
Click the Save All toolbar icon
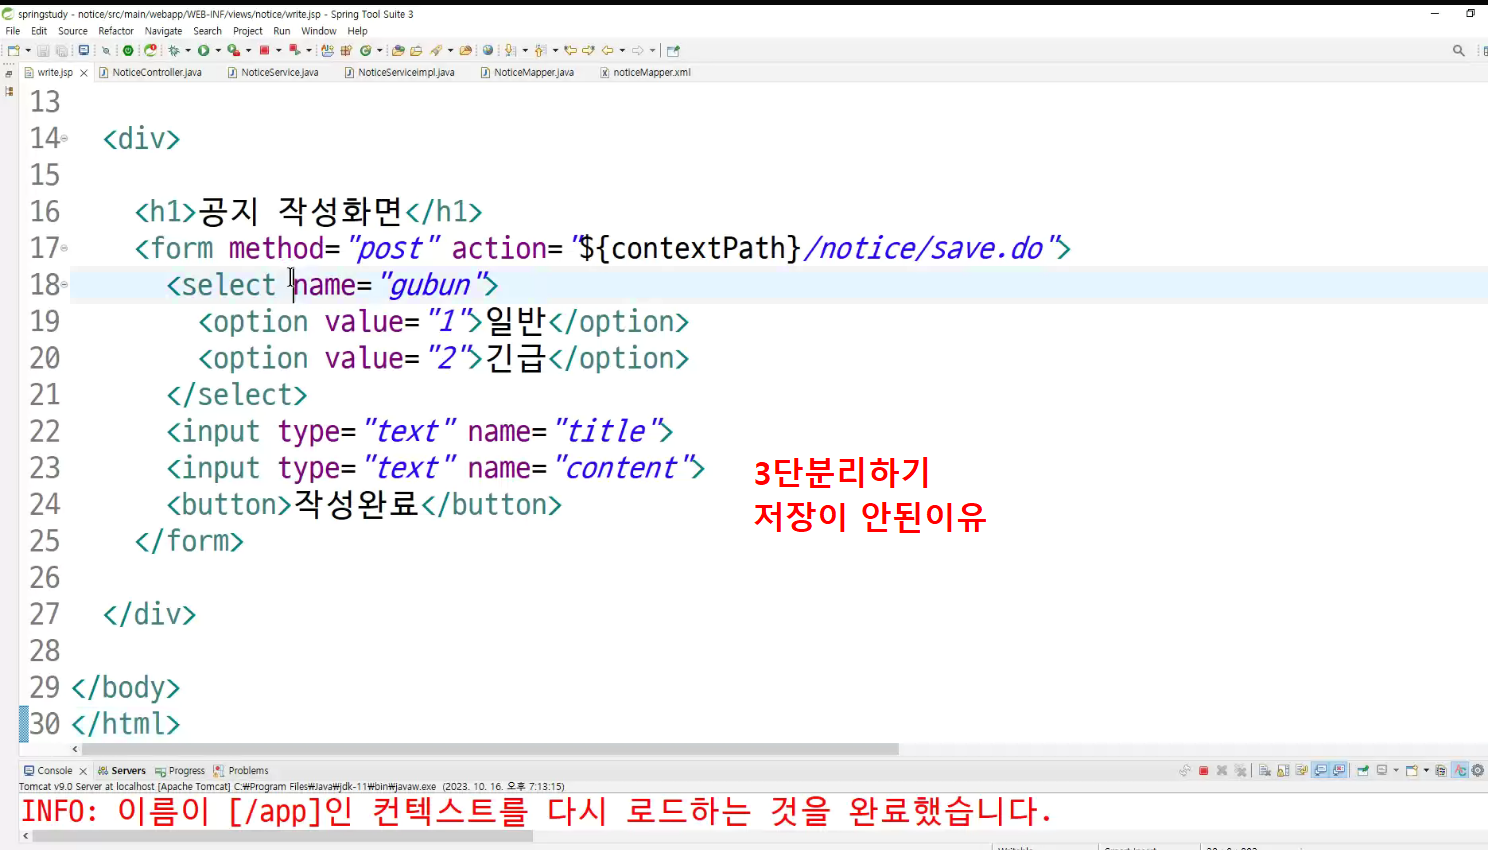61,50
